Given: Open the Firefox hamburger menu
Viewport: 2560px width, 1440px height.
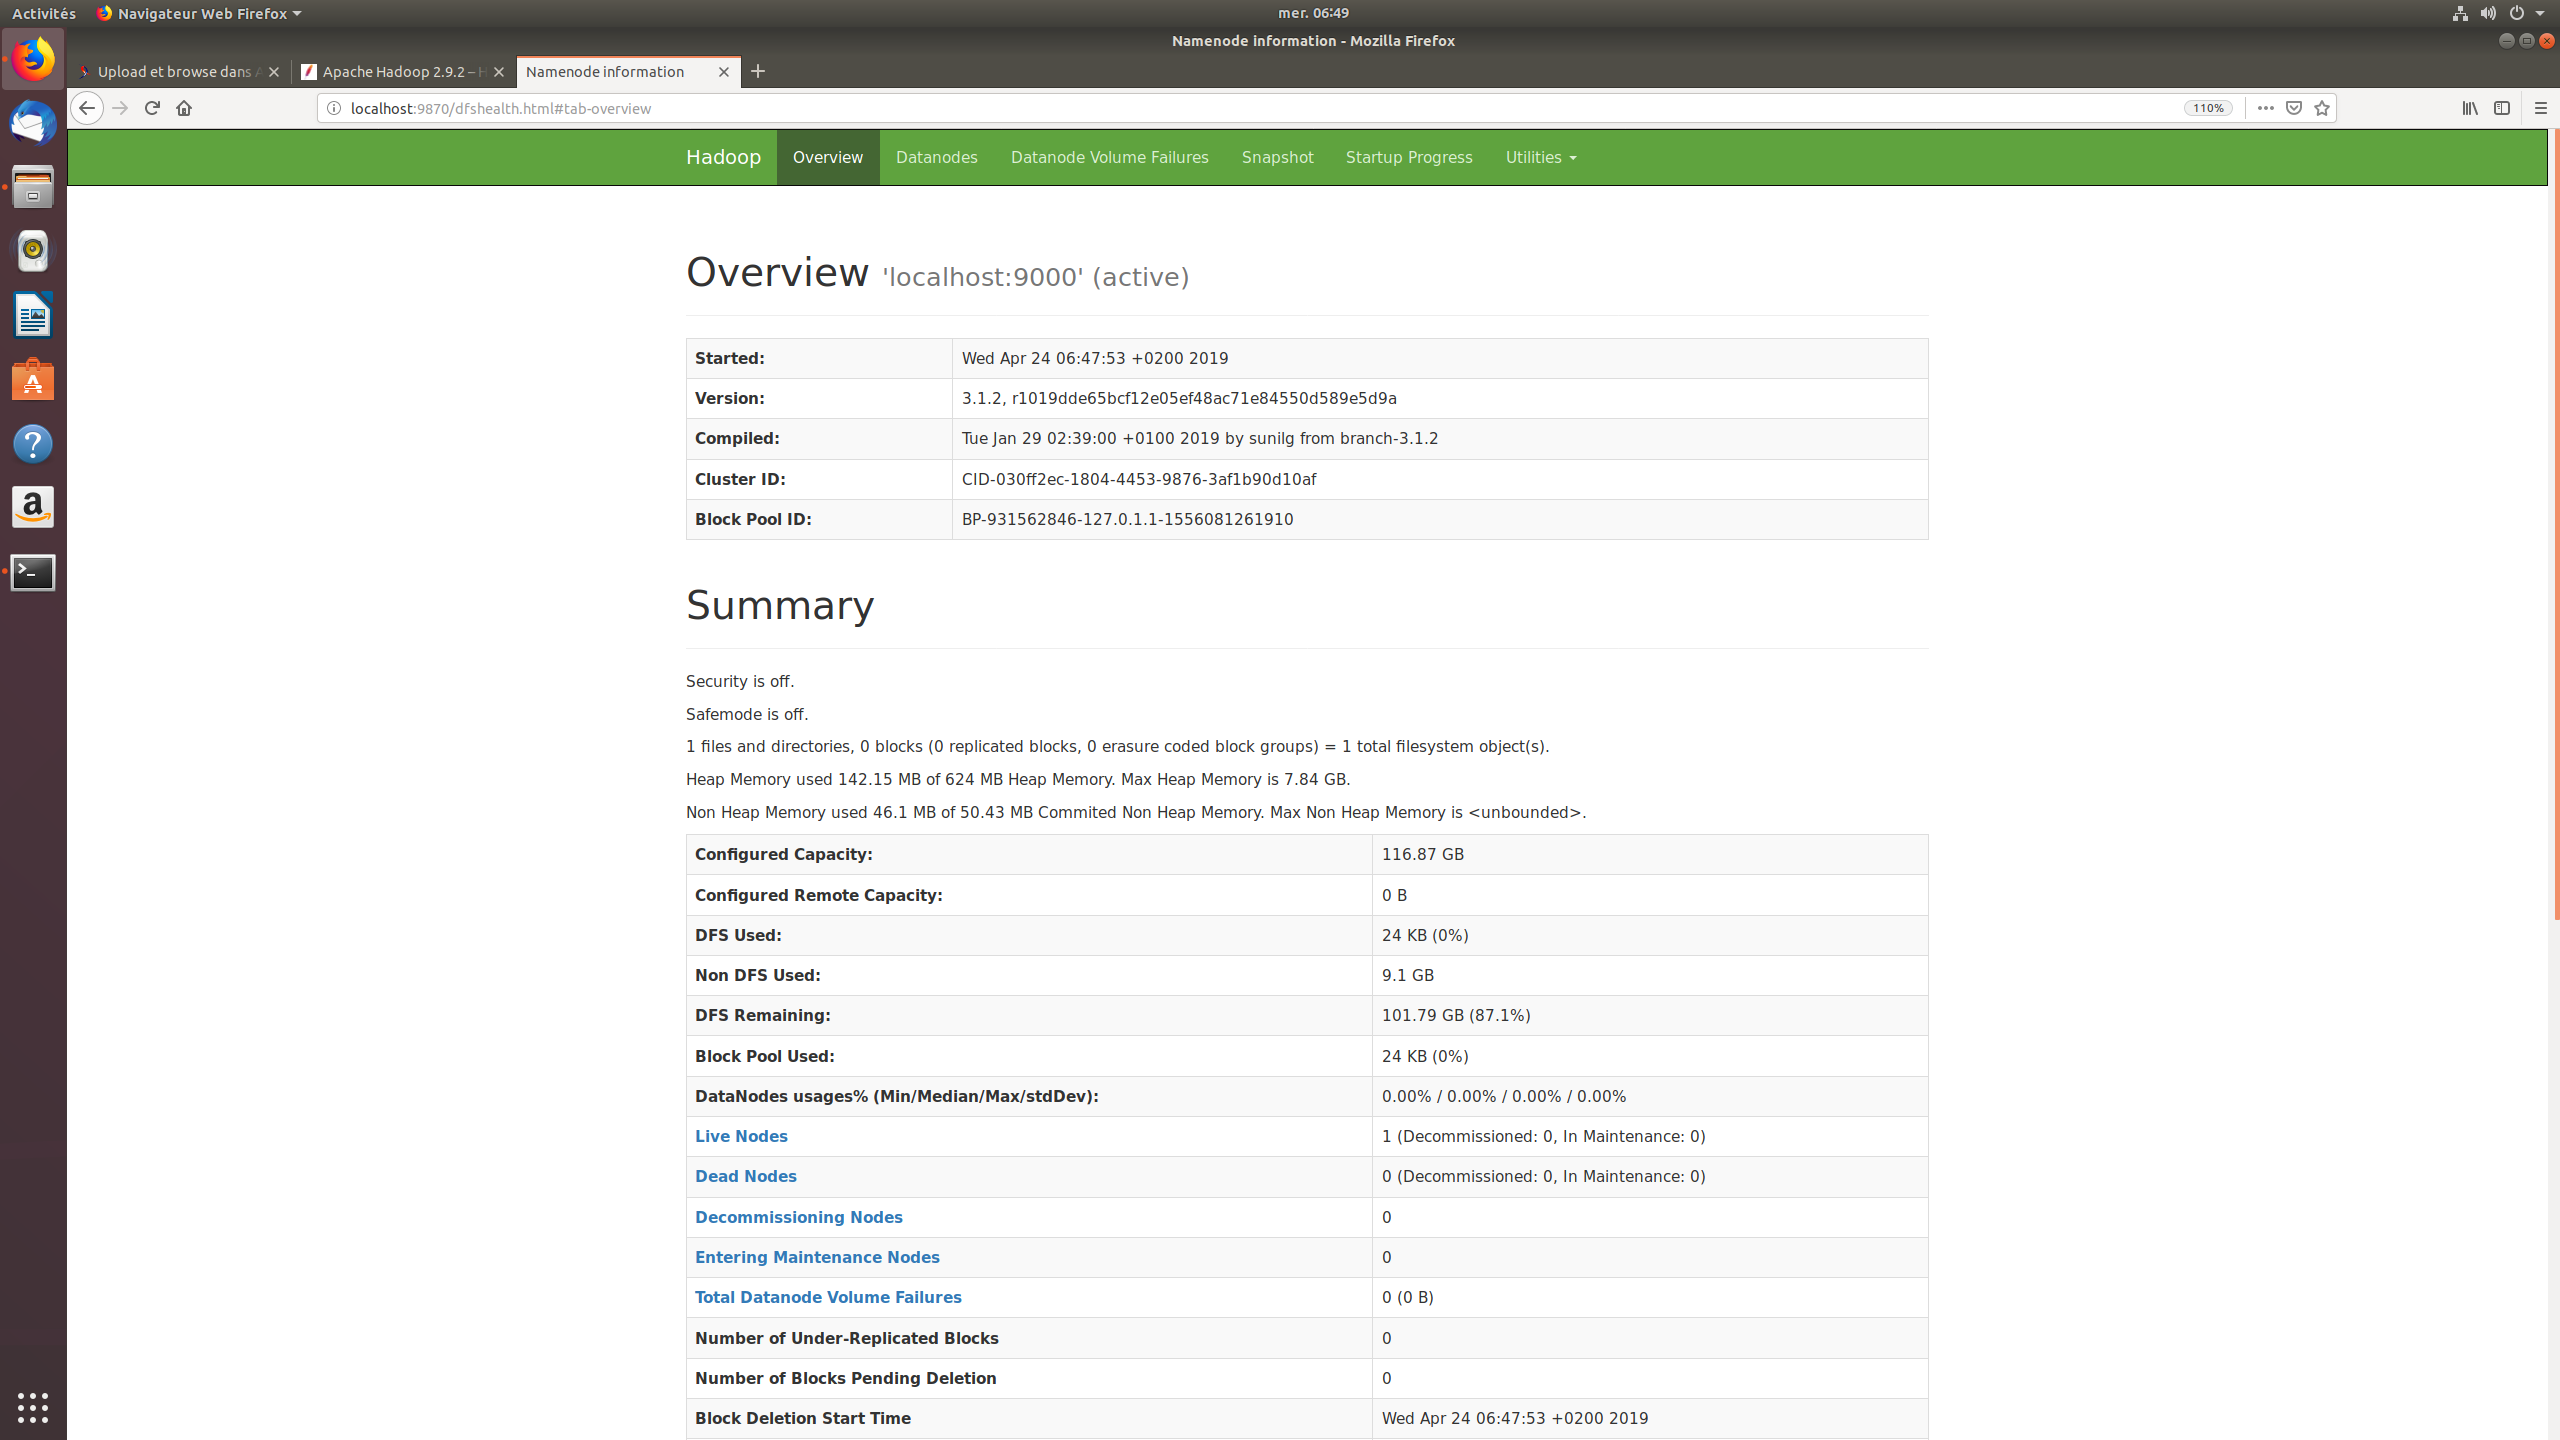Looking at the screenshot, I should [x=2541, y=108].
